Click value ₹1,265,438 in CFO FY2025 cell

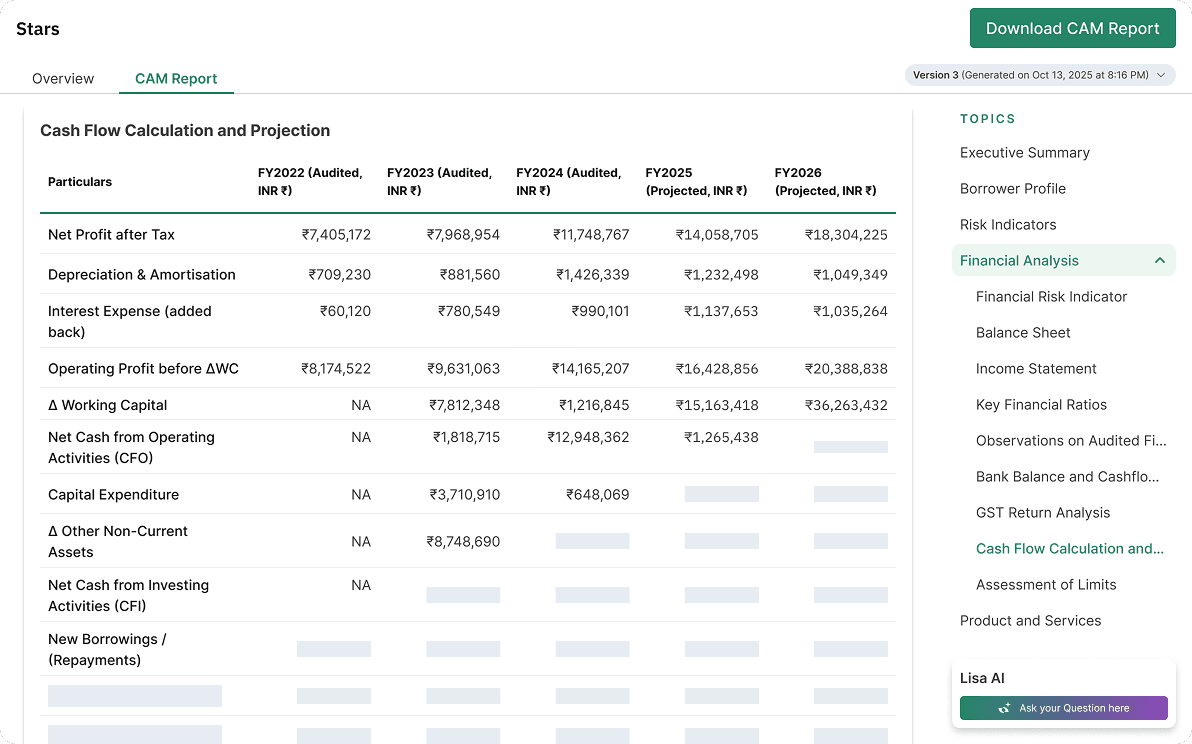pos(721,437)
